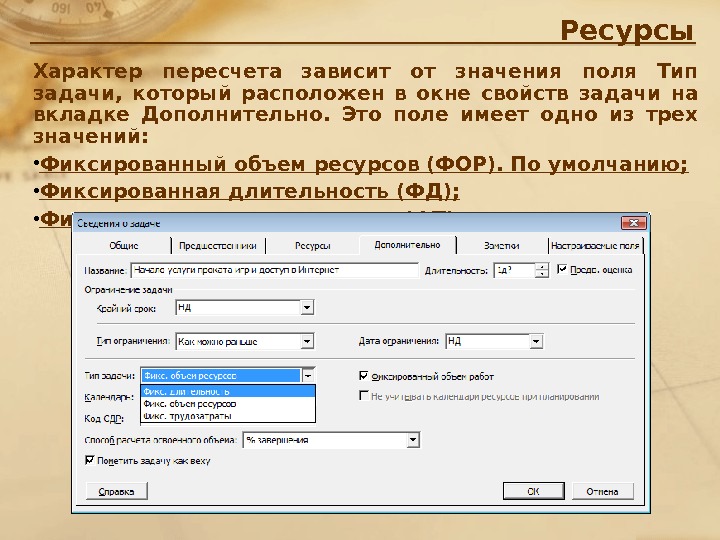Click the Справка button

[117, 491]
